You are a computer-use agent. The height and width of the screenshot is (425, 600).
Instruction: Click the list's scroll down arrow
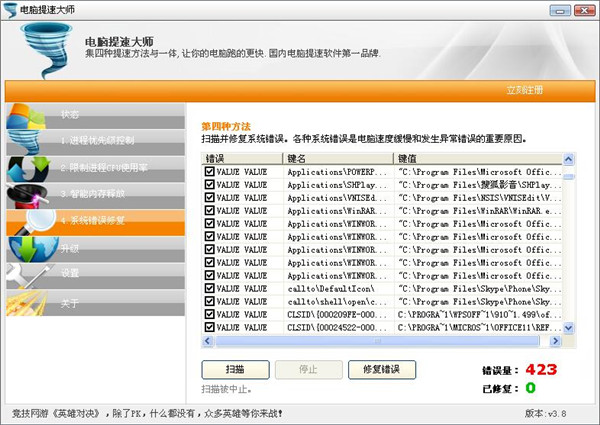569,328
